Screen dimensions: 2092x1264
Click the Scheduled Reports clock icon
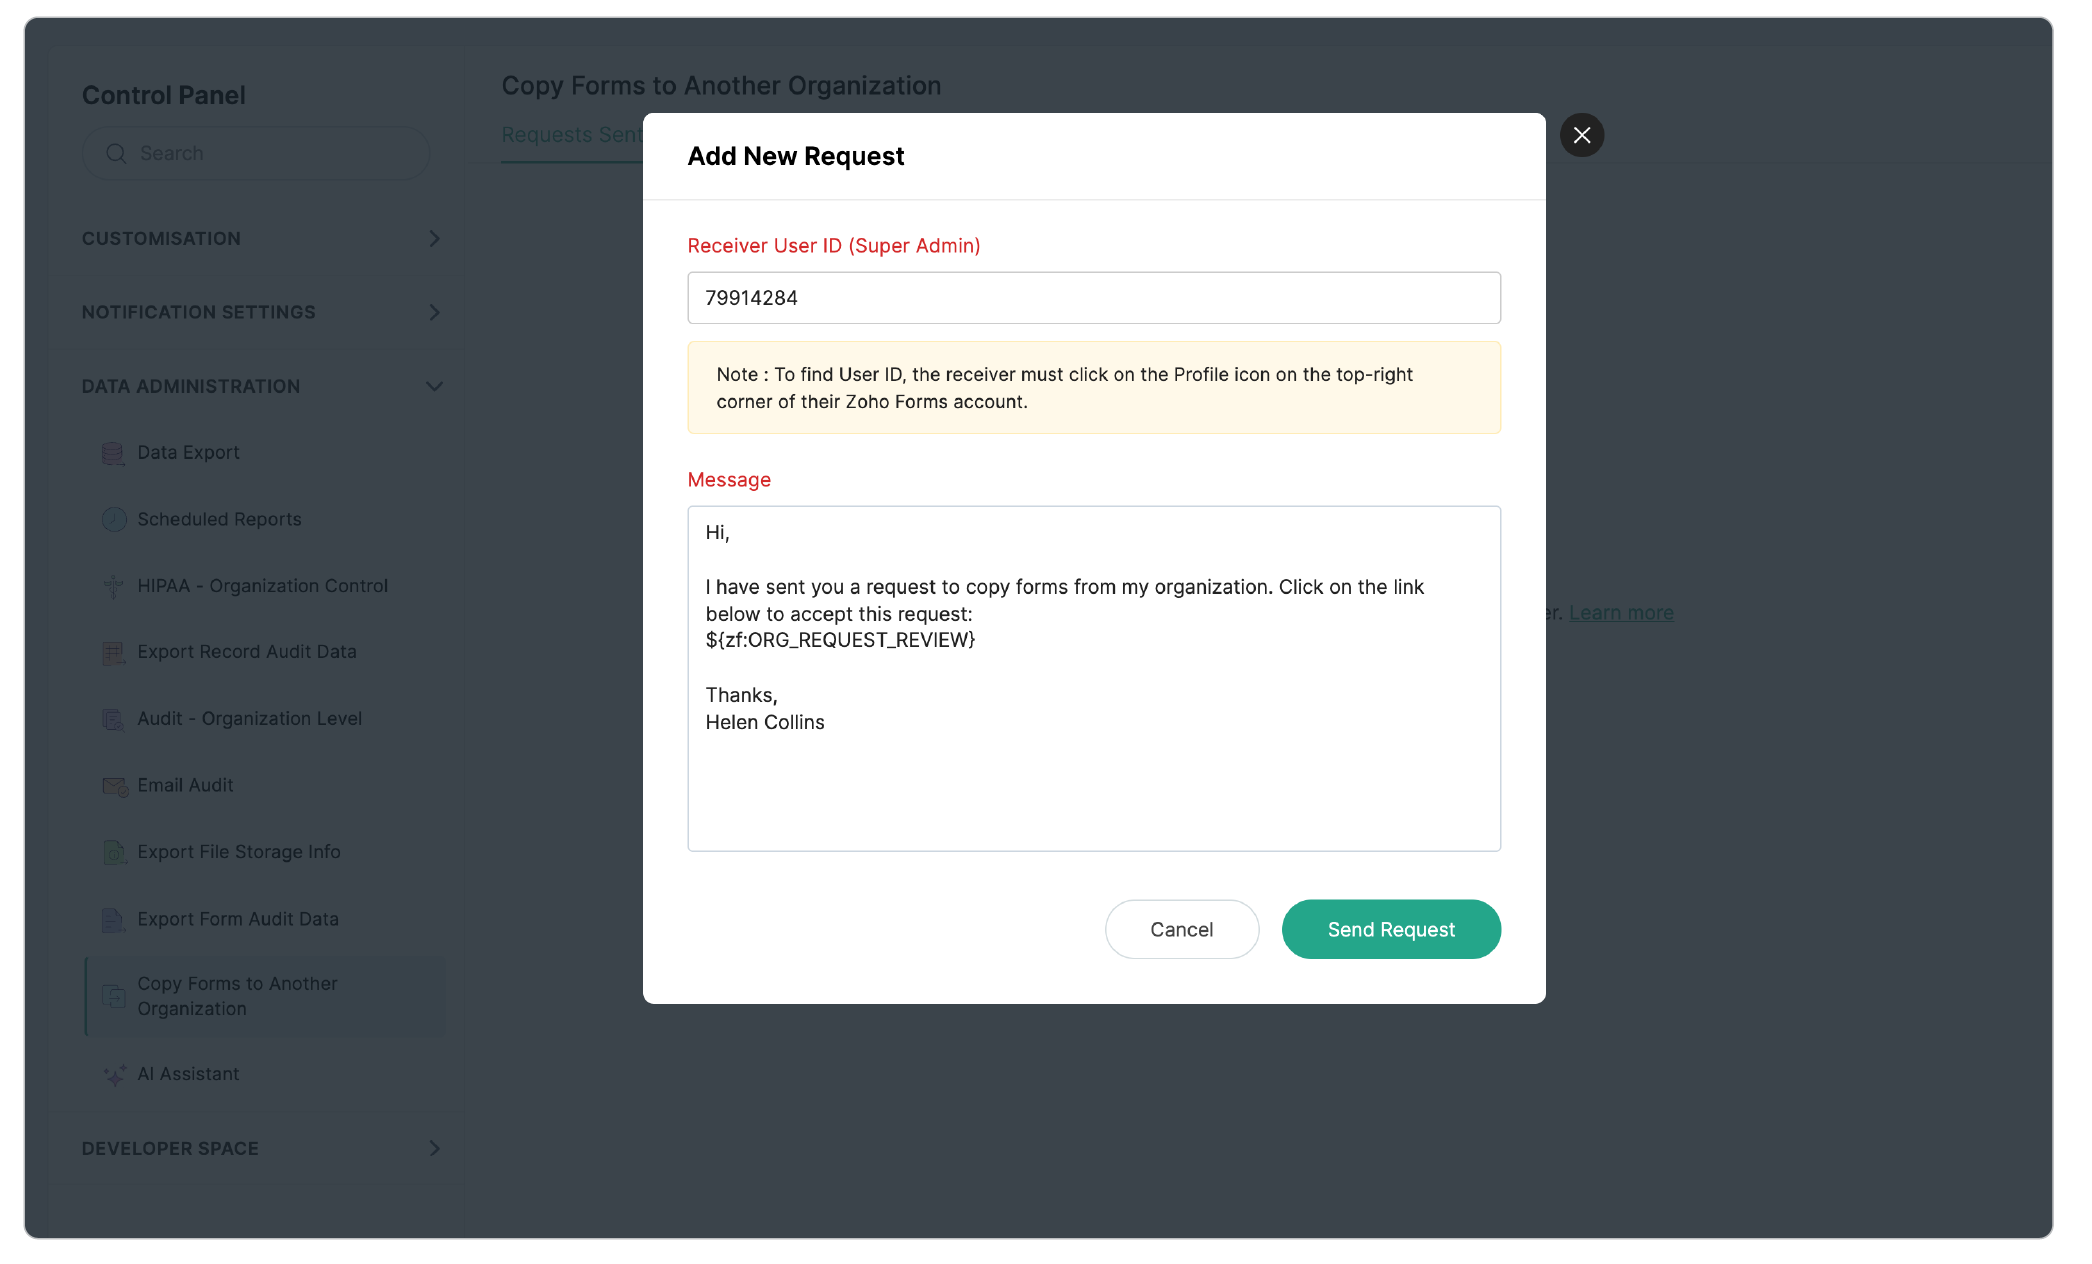[x=114, y=519]
